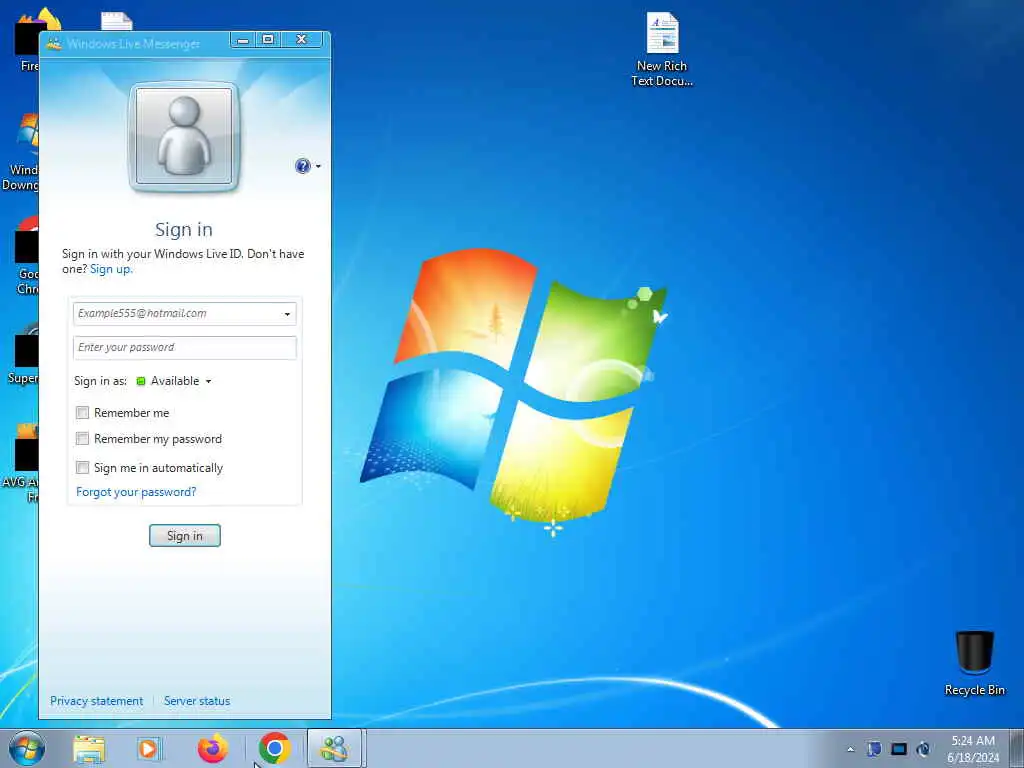Image resolution: width=1024 pixels, height=768 pixels.
Task: Close the Windows Live Messenger window
Action: [302, 40]
